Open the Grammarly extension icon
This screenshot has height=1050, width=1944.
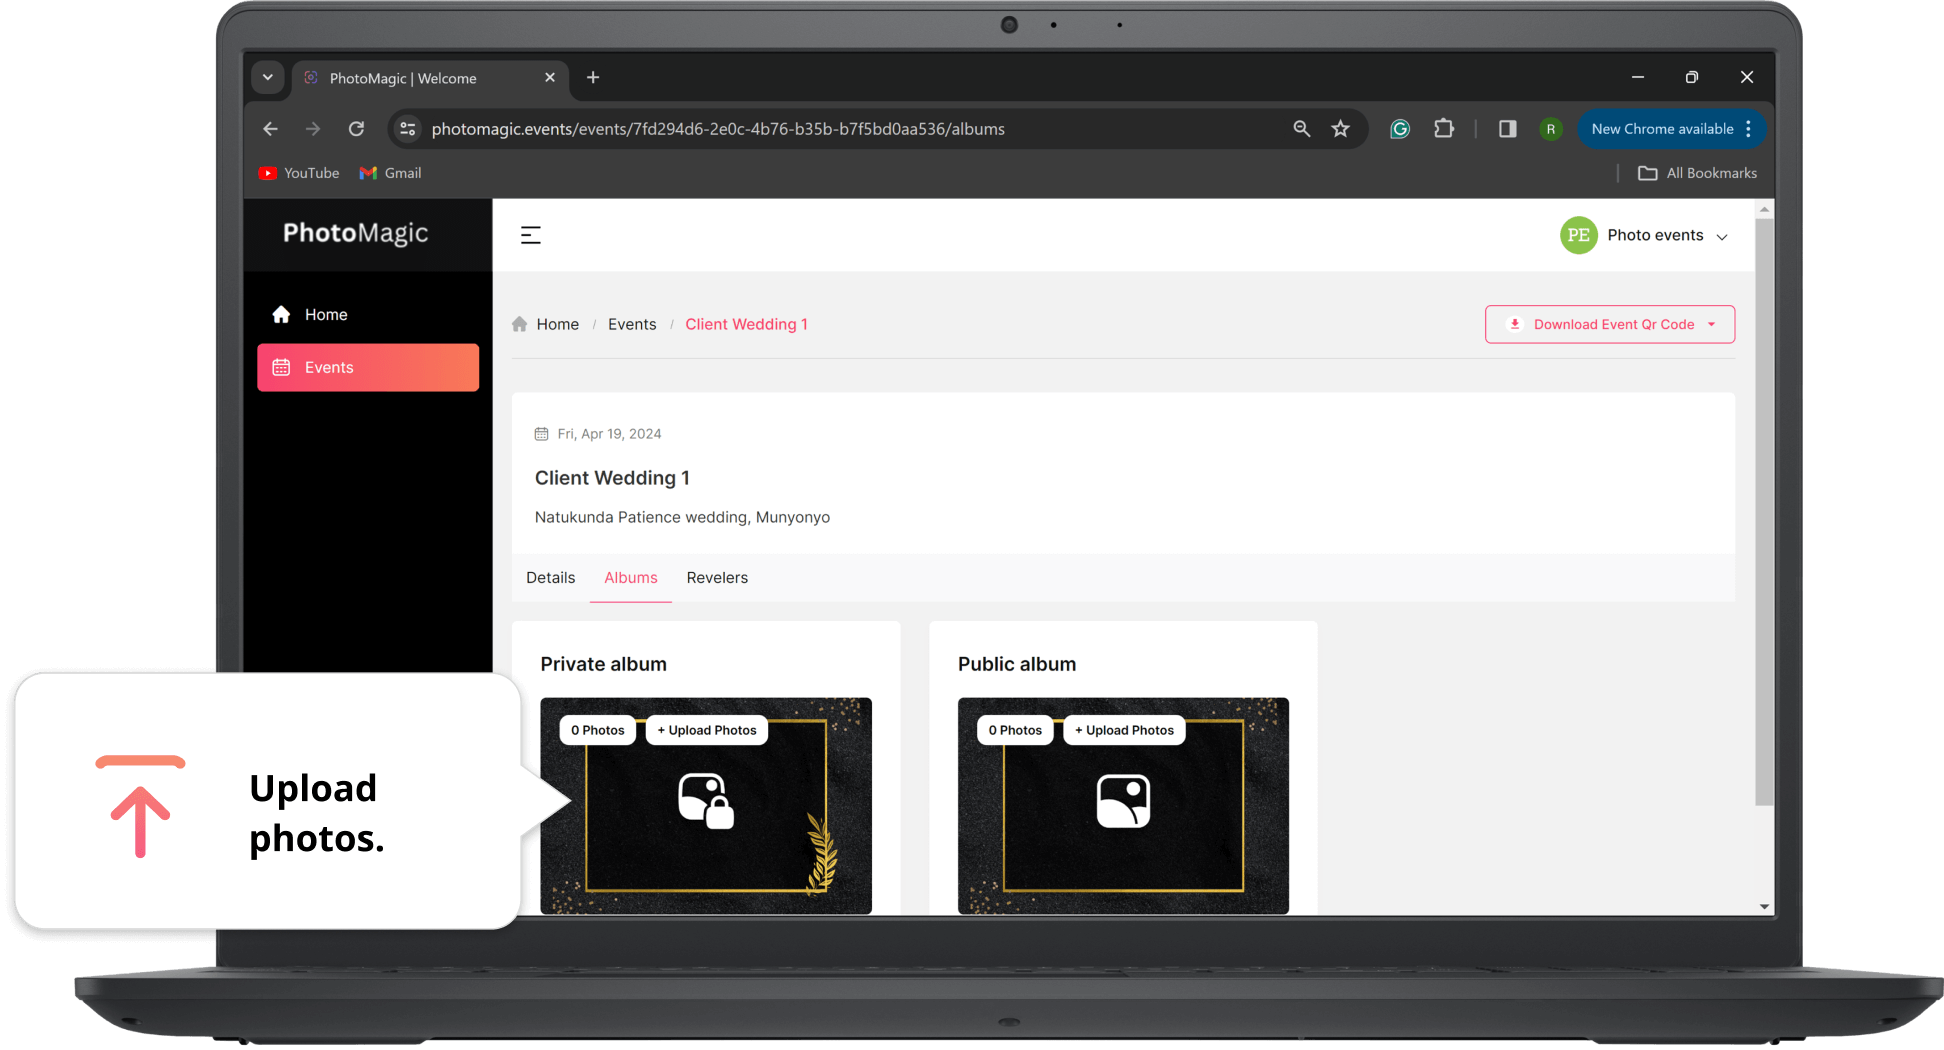[x=1400, y=129]
